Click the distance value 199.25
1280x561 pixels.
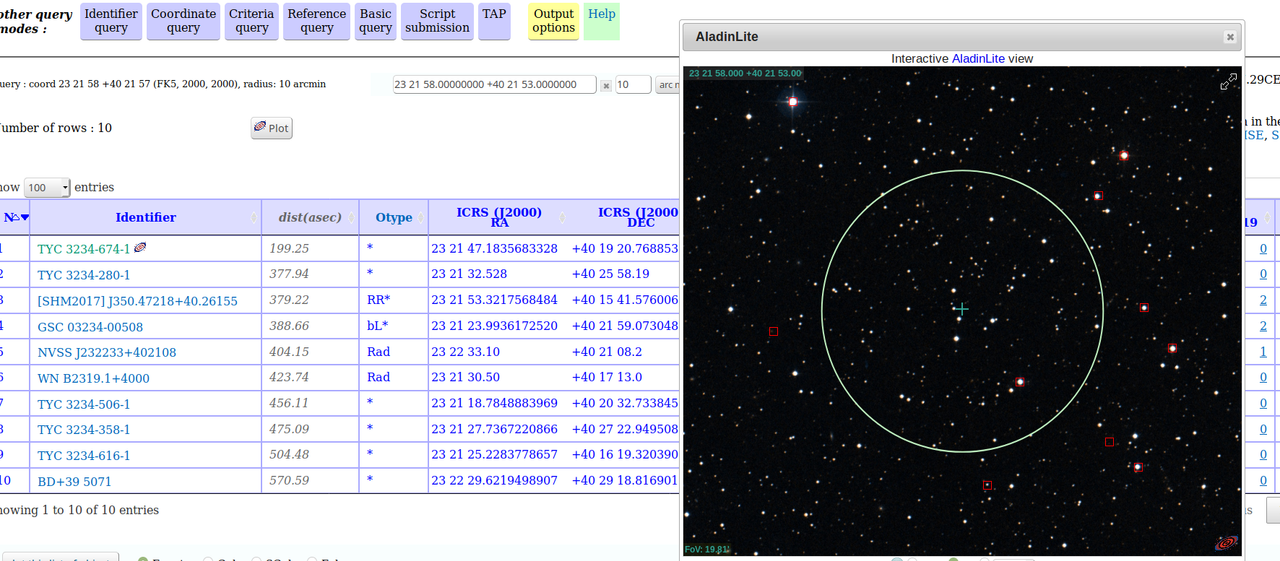click(x=289, y=248)
